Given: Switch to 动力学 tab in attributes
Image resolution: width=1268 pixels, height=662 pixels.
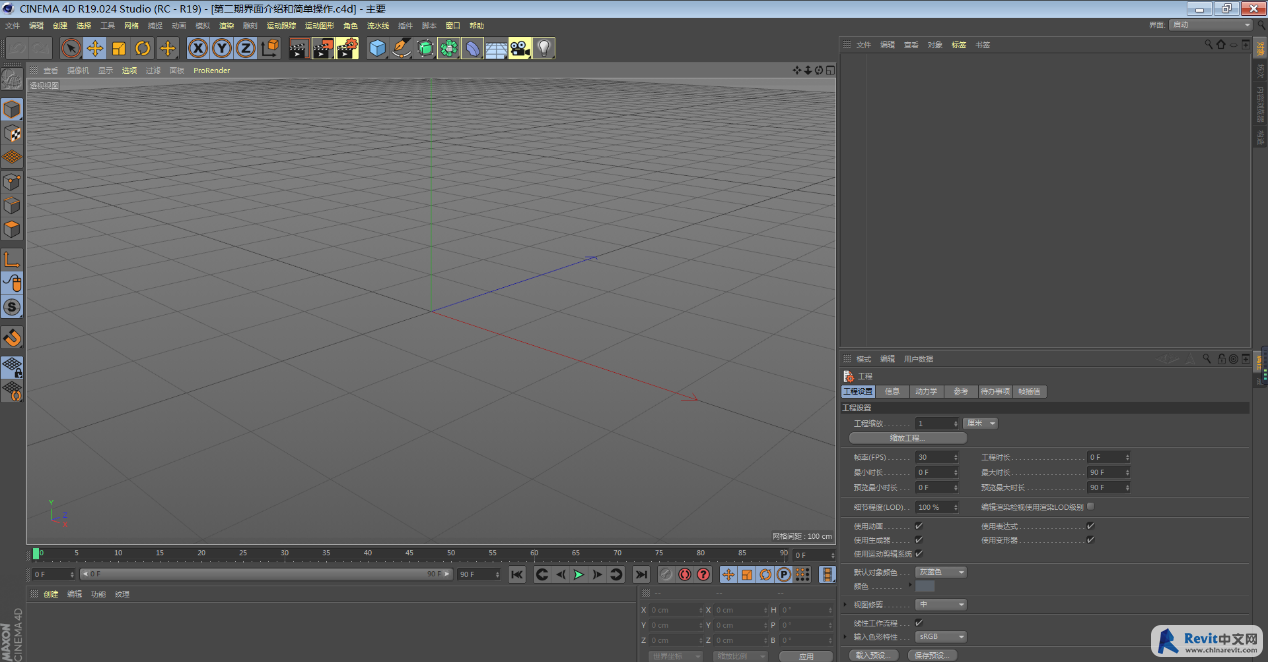Looking at the screenshot, I should click(x=927, y=392).
